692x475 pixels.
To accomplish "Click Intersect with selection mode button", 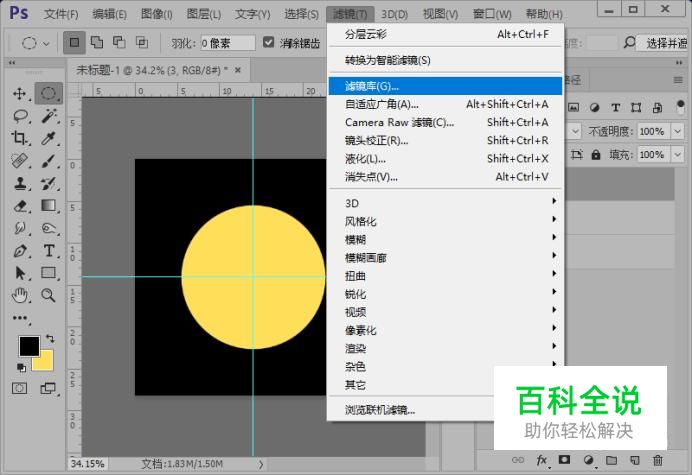I will pyautogui.click(x=142, y=42).
